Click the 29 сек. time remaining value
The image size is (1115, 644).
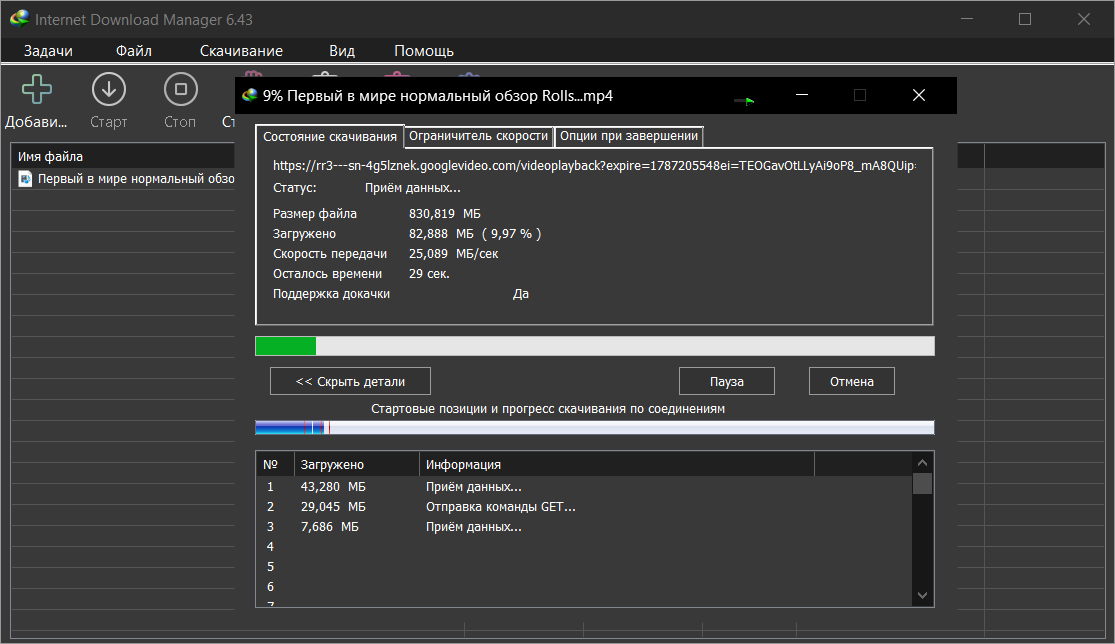click(x=429, y=274)
